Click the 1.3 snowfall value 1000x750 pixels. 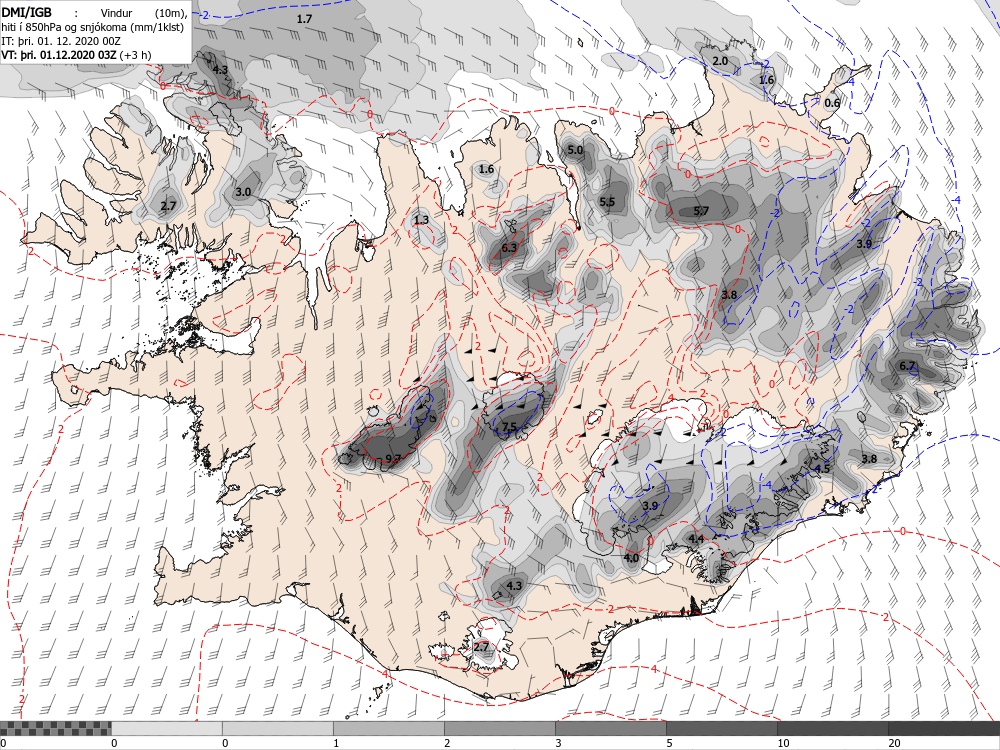(x=421, y=220)
